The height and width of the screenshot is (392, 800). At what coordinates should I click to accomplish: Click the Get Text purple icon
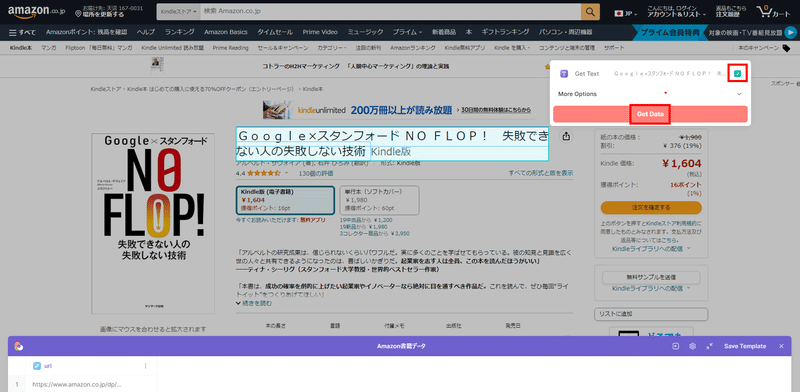(x=564, y=74)
